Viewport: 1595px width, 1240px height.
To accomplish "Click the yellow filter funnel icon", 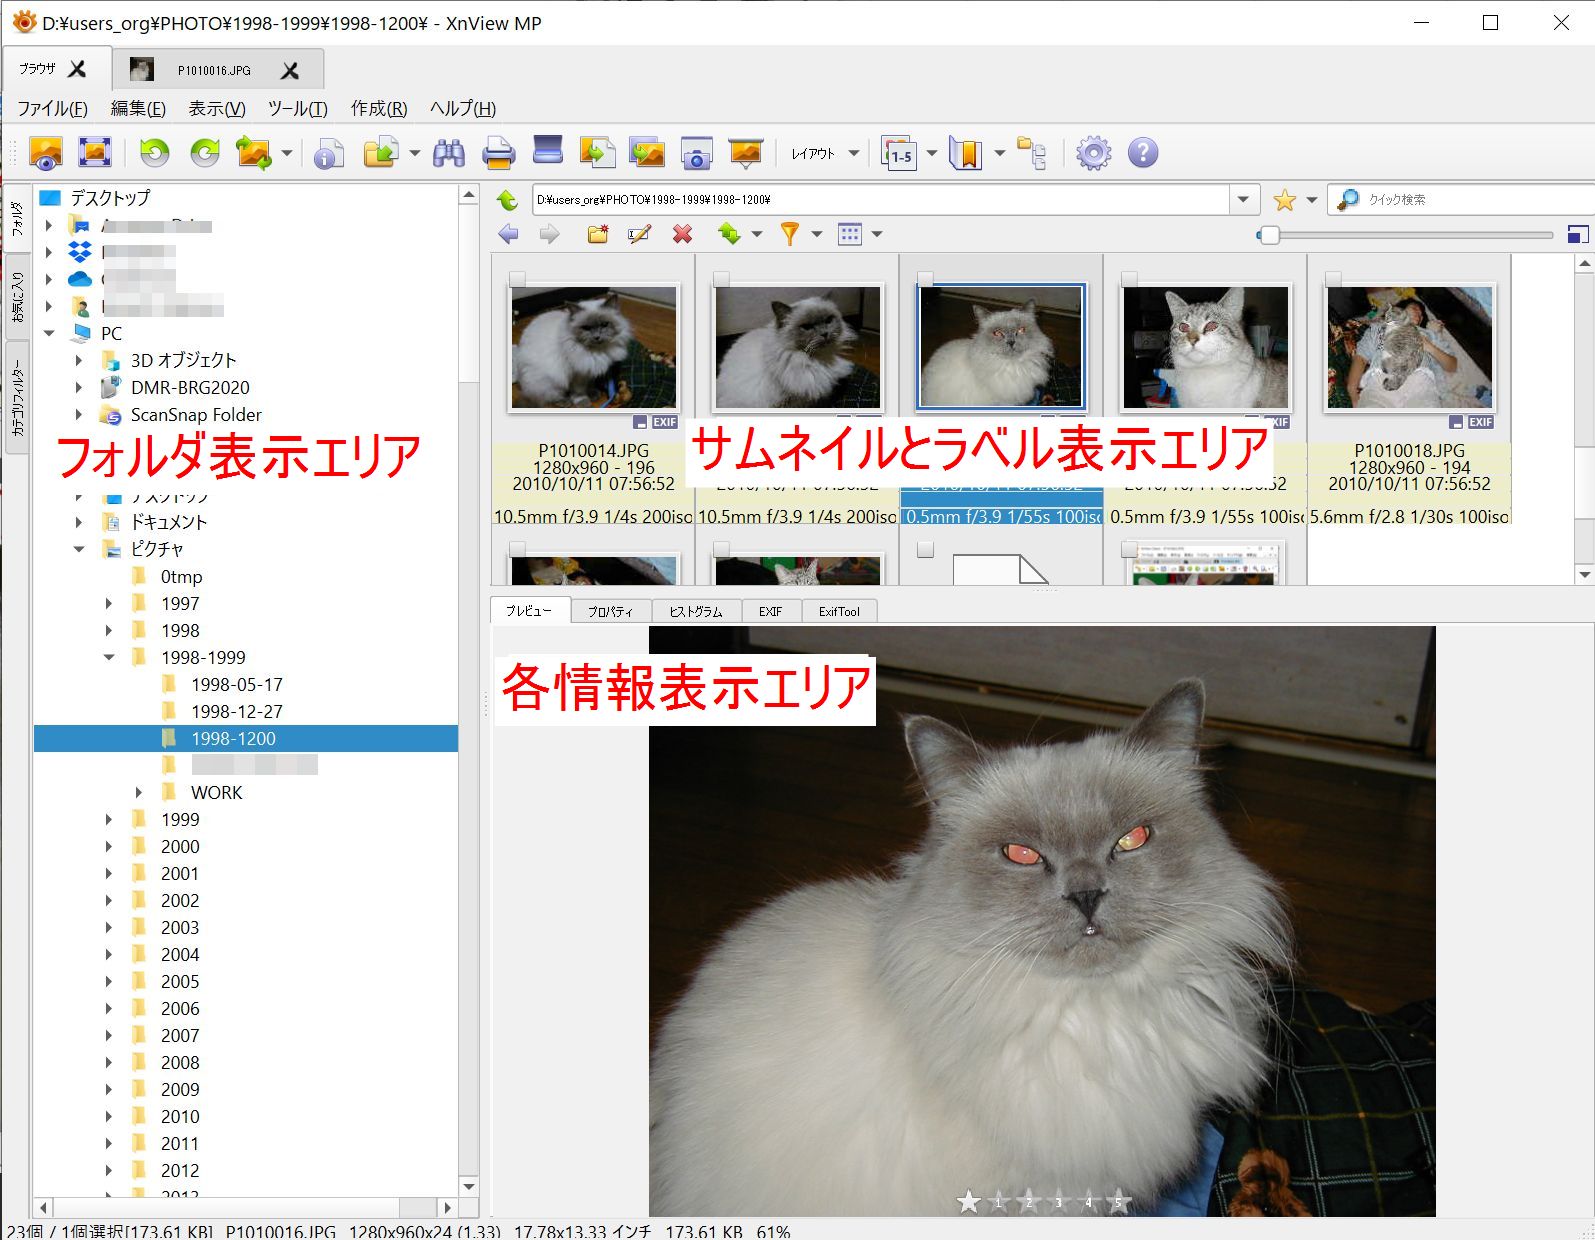I will pos(790,234).
